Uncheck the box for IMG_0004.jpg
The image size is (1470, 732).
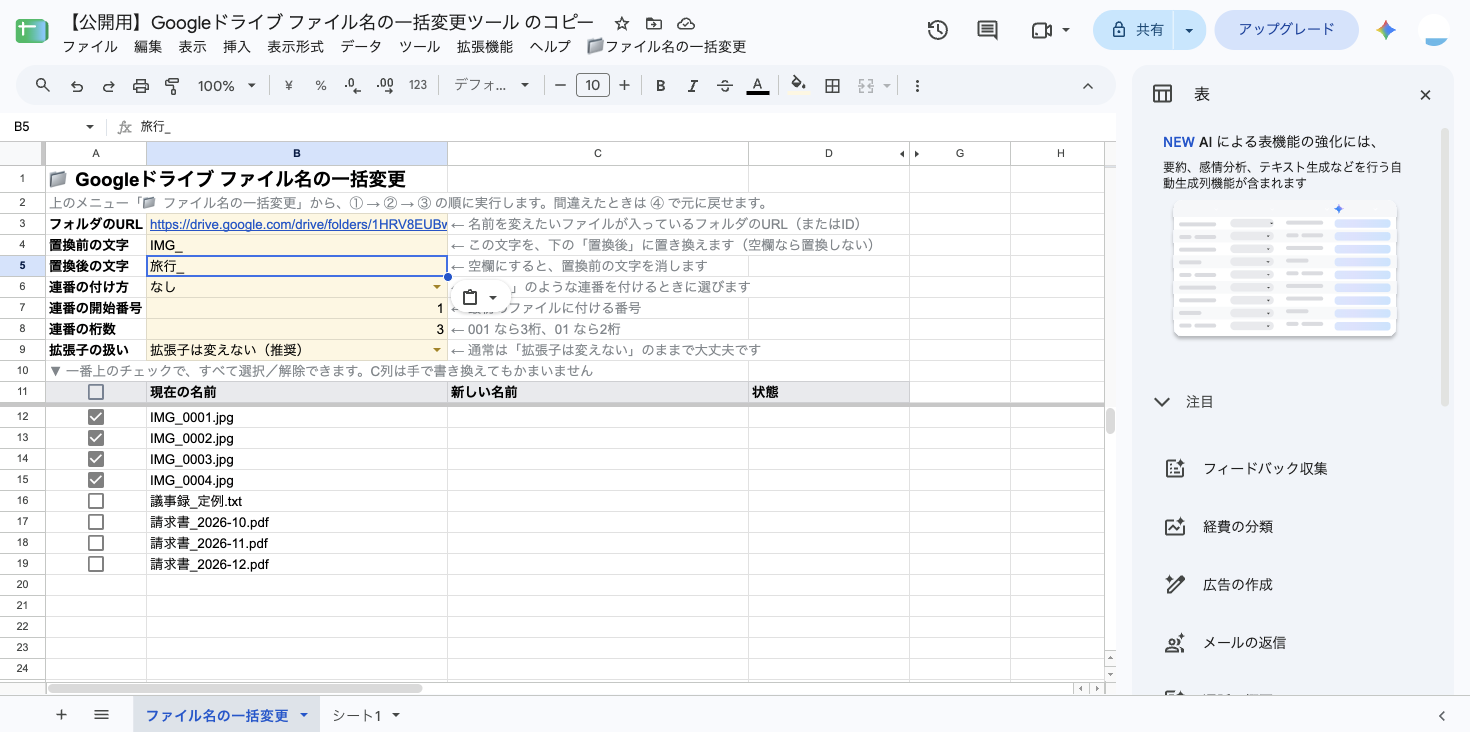96,480
